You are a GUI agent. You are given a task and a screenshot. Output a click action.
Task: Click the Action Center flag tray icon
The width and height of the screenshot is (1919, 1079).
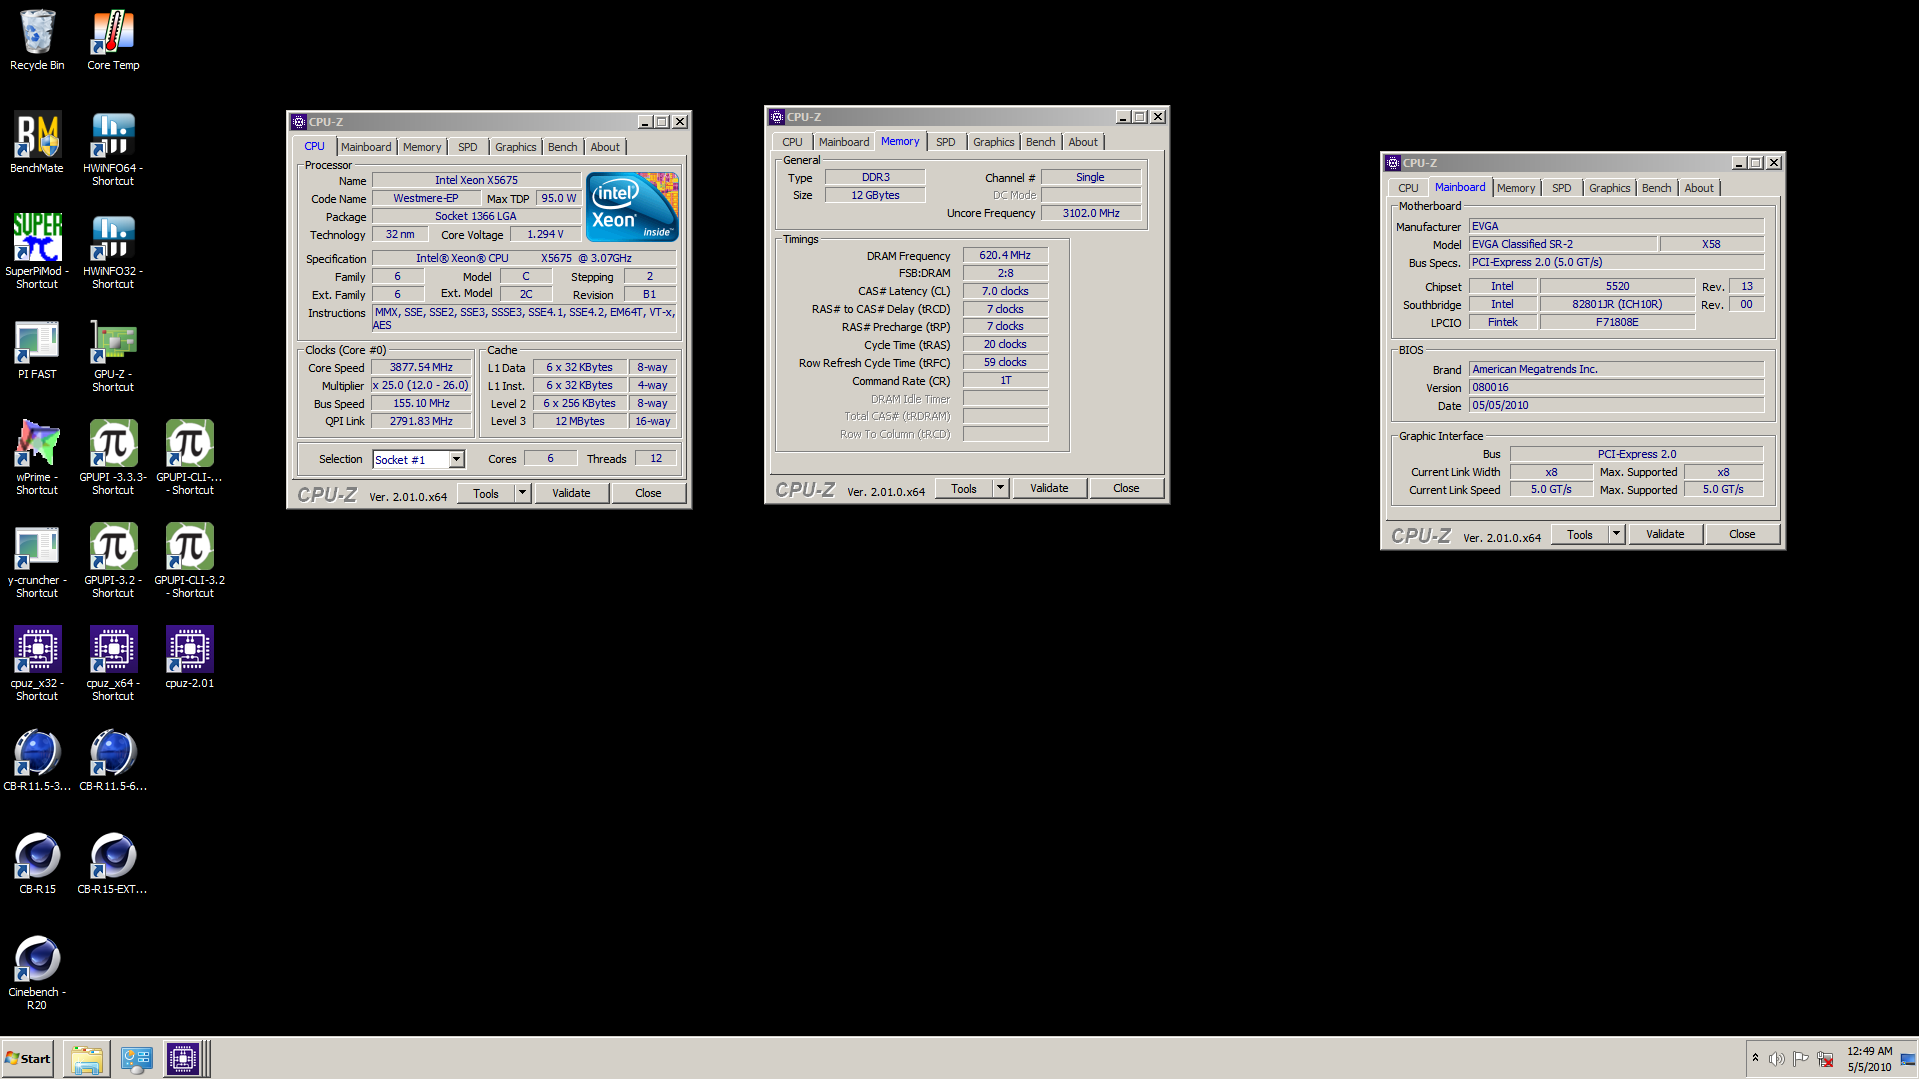click(1800, 1059)
